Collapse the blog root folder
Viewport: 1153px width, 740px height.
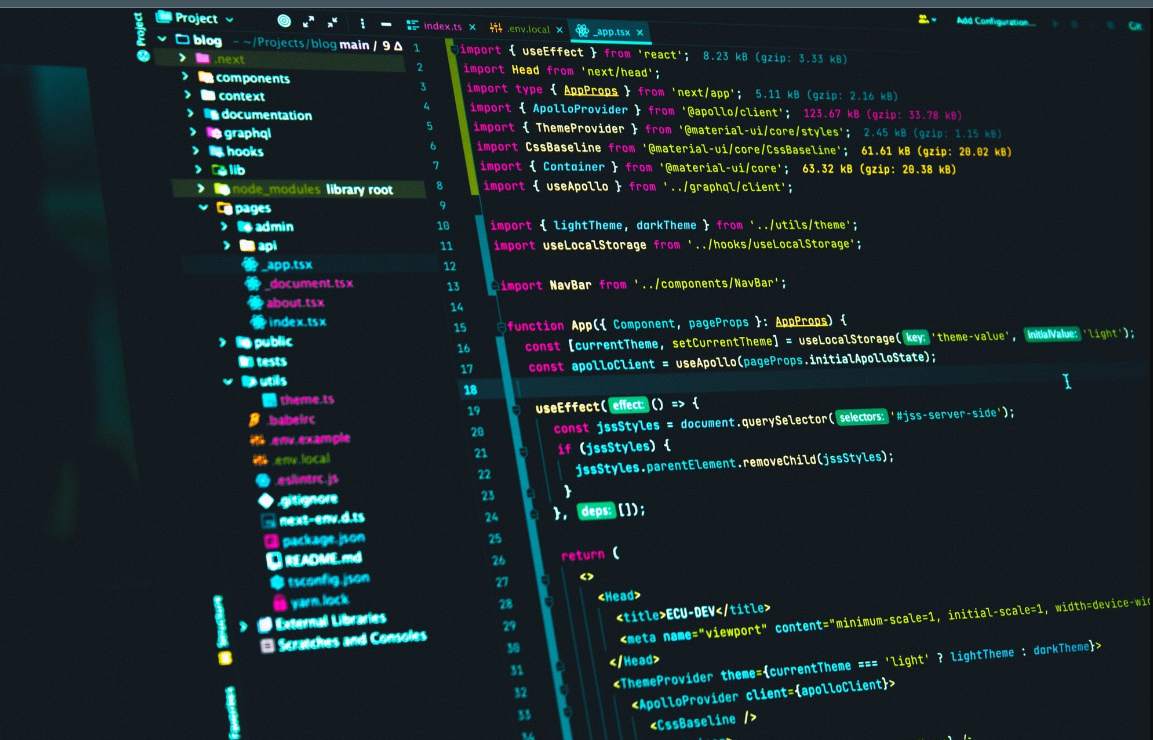pos(163,39)
